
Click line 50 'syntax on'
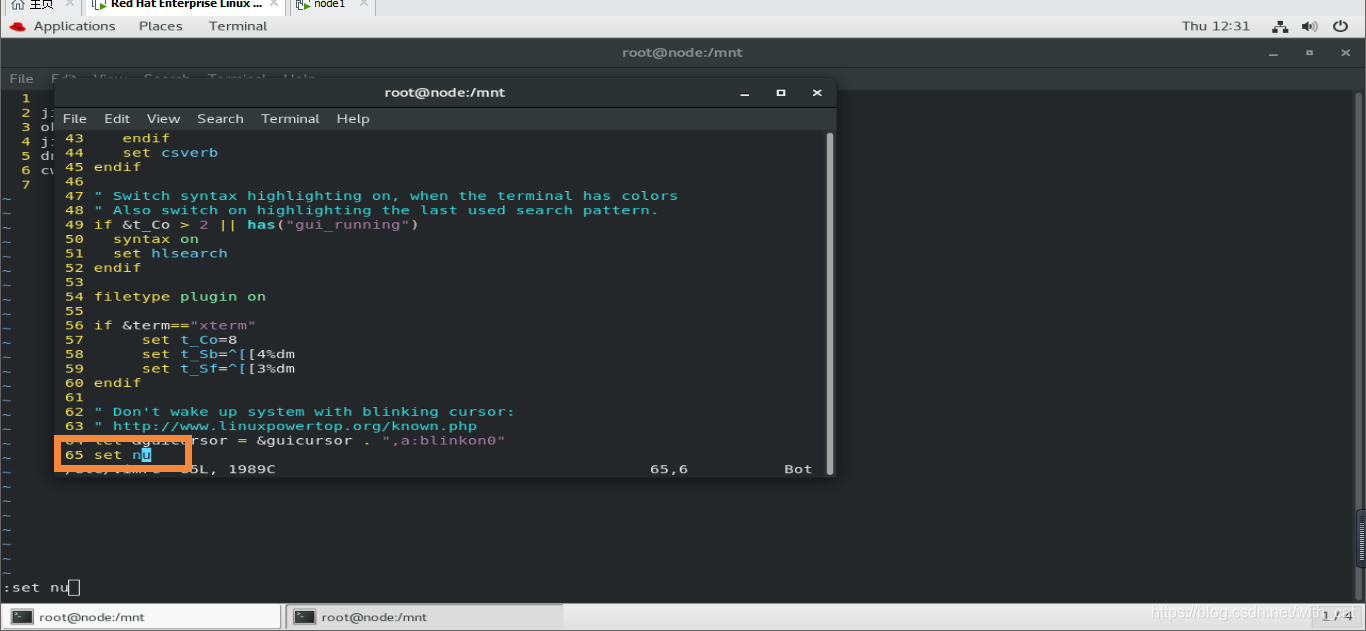point(156,239)
